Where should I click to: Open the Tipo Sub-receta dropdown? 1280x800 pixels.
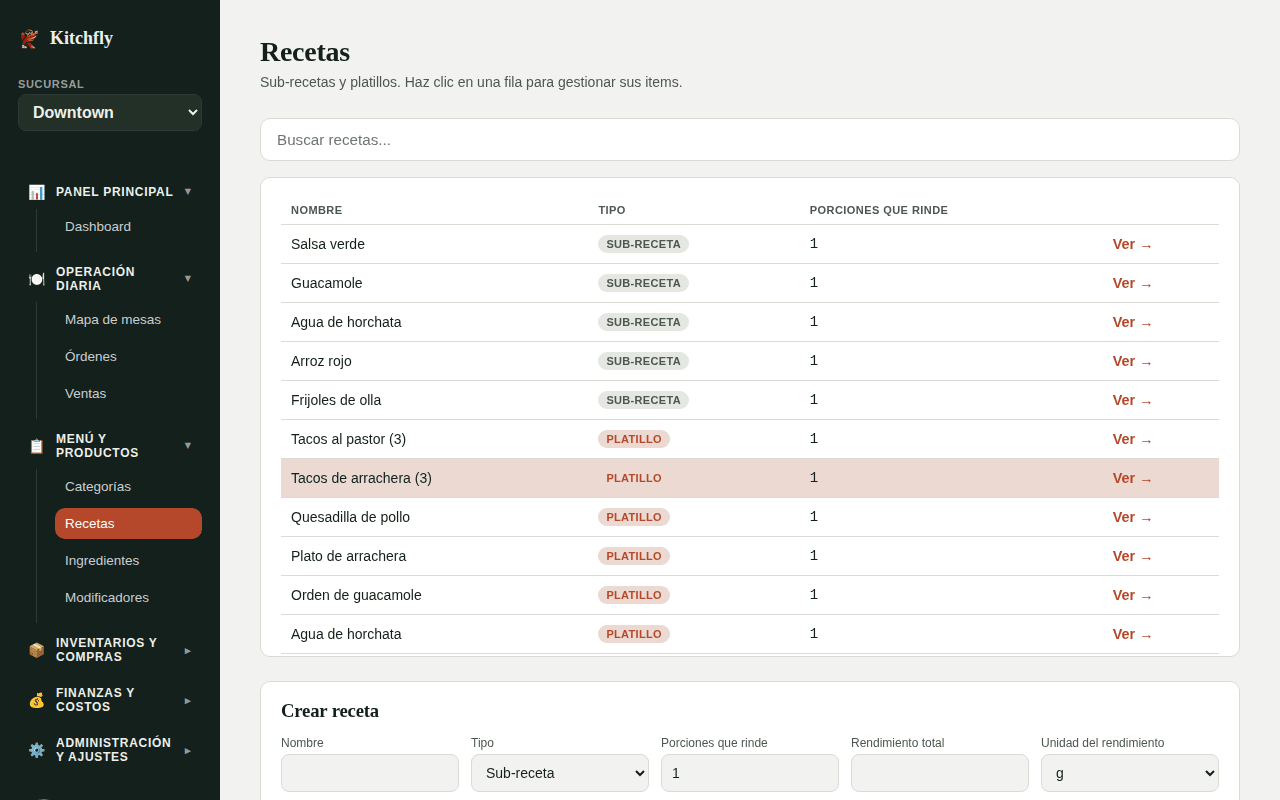click(x=560, y=773)
